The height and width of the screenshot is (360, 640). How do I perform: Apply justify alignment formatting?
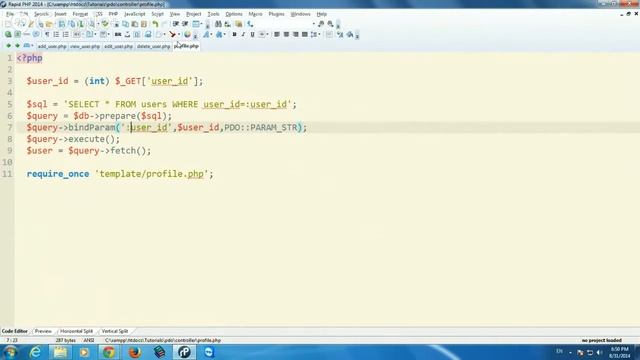[x=304, y=34]
